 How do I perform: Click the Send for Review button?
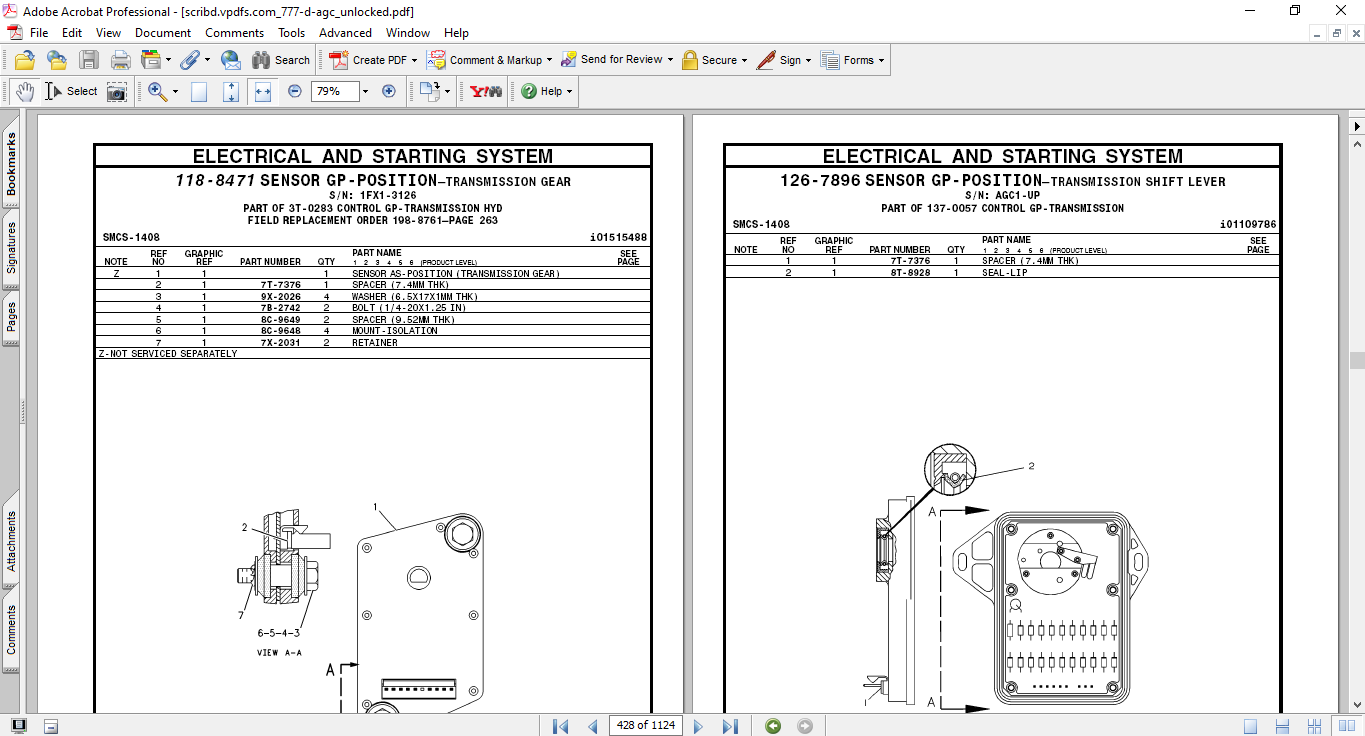(x=620, y=60)
